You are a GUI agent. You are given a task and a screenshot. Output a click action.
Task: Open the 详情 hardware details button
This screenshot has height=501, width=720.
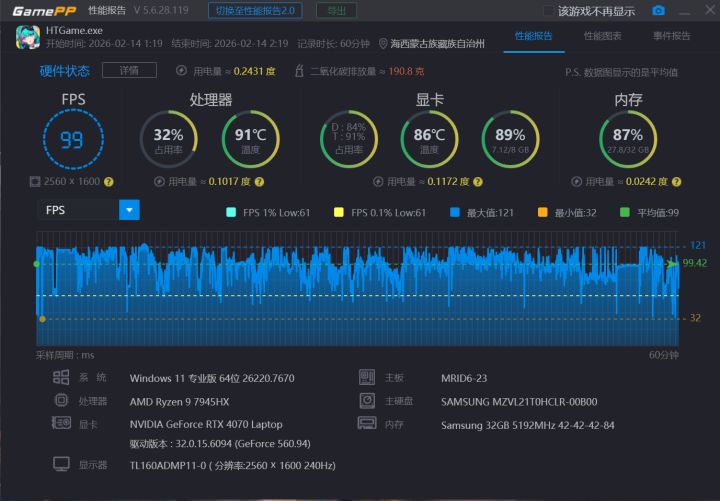click(x=129, y=70)
